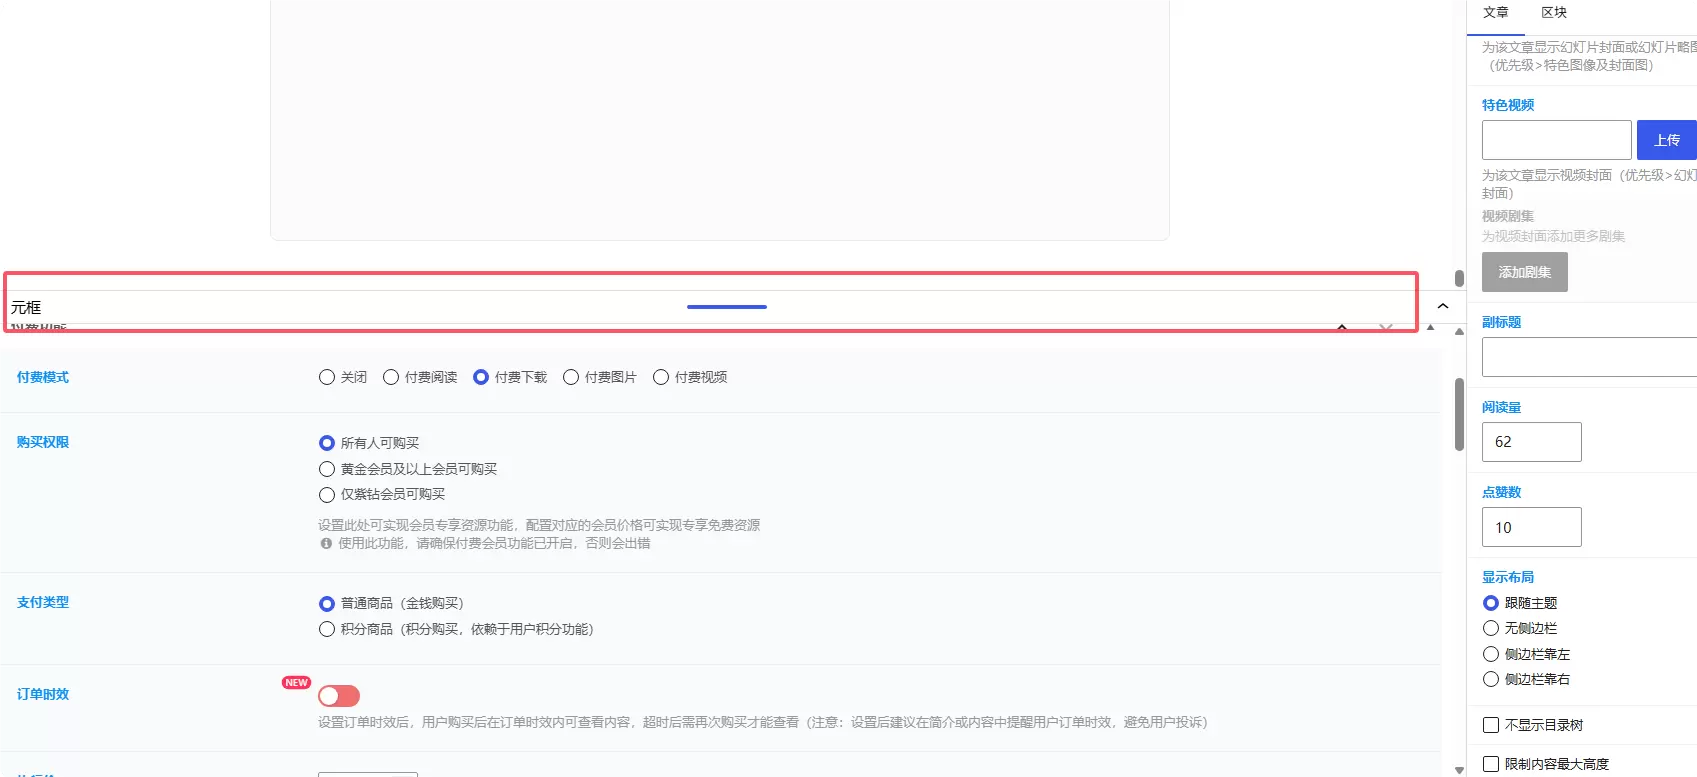Image resolution: width=1697 pixels, height=777 pixels.
Task: Click the 点赞数 field showing 10
Action: (x=1532, y=527)
